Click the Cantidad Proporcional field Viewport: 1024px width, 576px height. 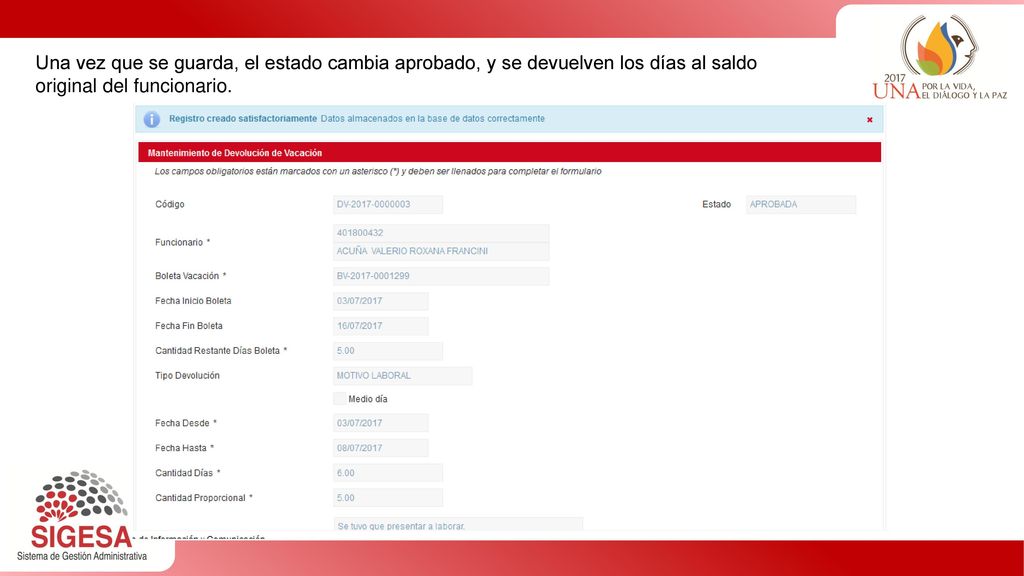click(388, 498)
